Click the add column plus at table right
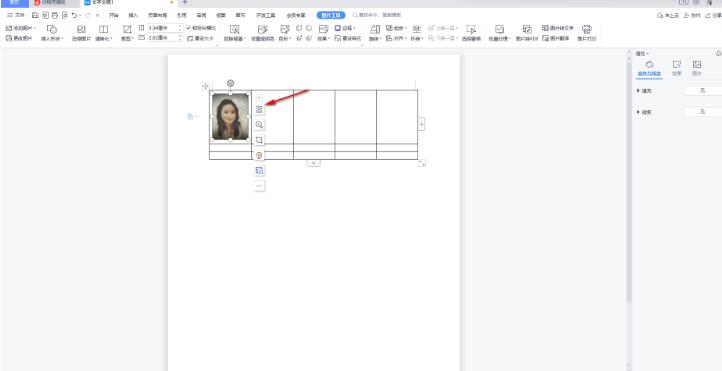722x371 pixels. [x=421, y=124]
